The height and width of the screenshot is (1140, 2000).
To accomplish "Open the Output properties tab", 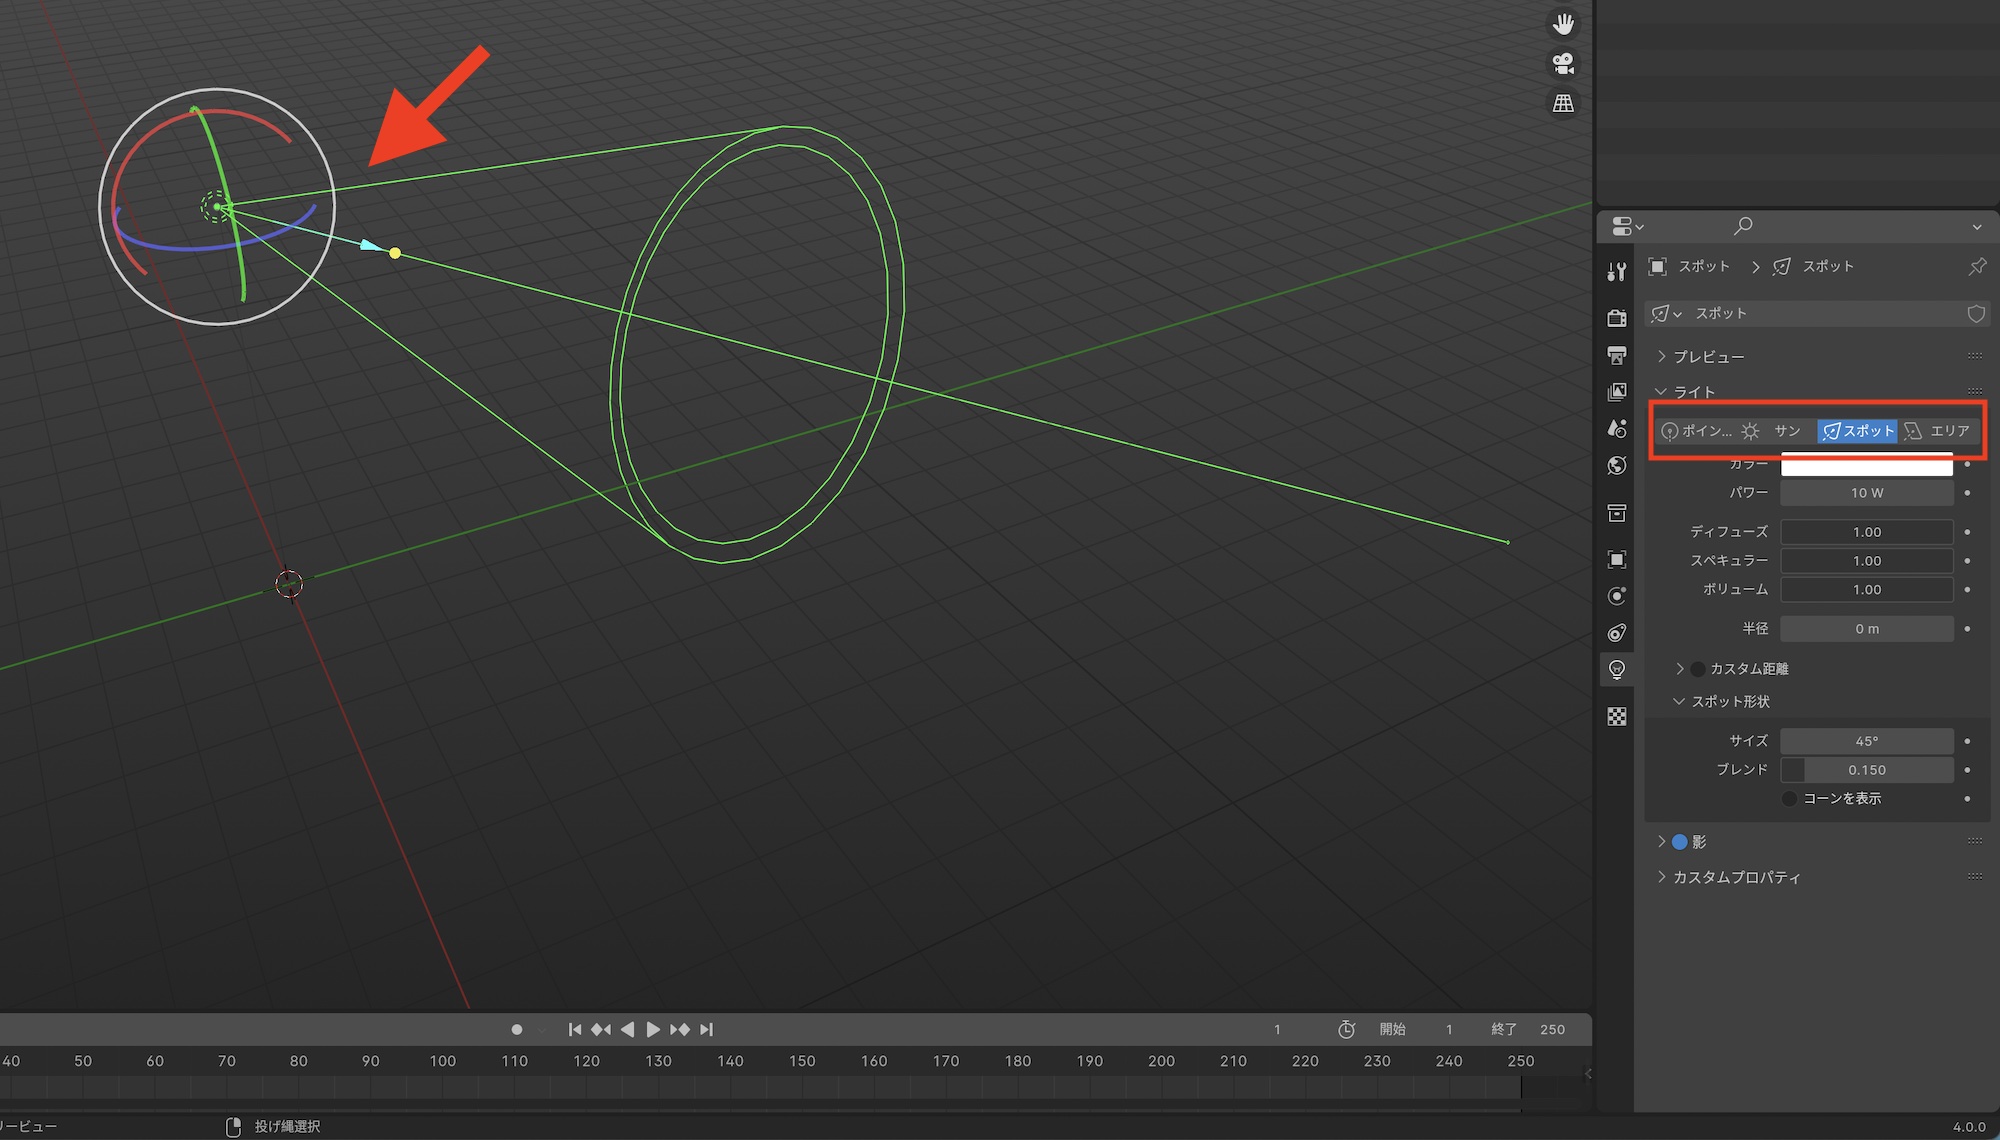I will tap(1616, 355).
